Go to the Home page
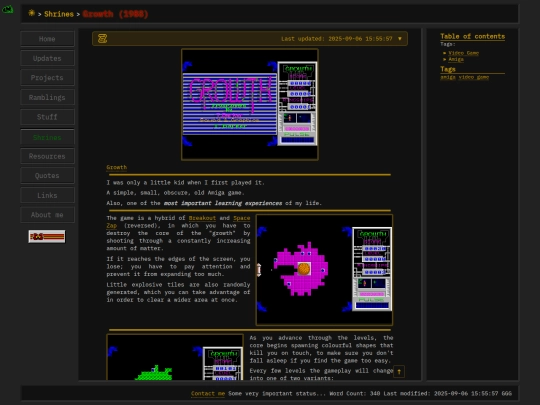Screen dimensions: 540x405 [x=47, y=39]
